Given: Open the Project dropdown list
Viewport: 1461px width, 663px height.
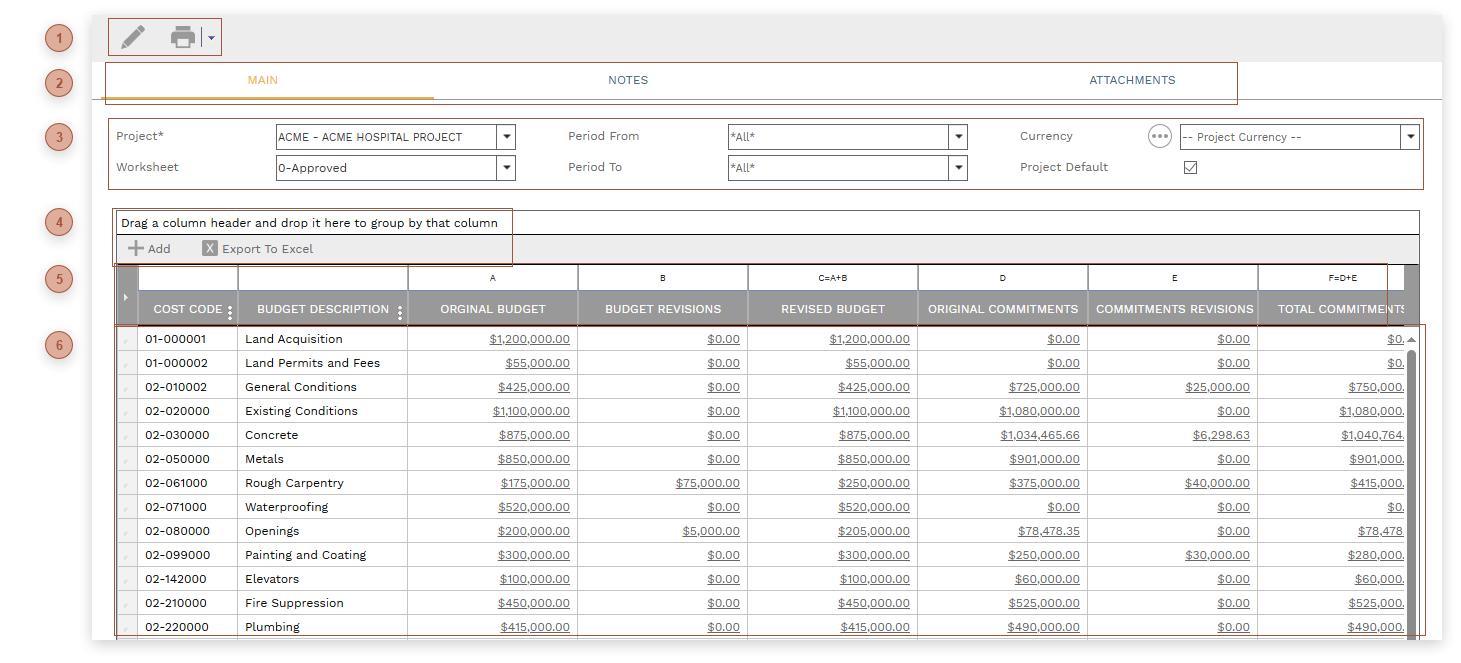Looking at the screenshot, I should [506, 136].
